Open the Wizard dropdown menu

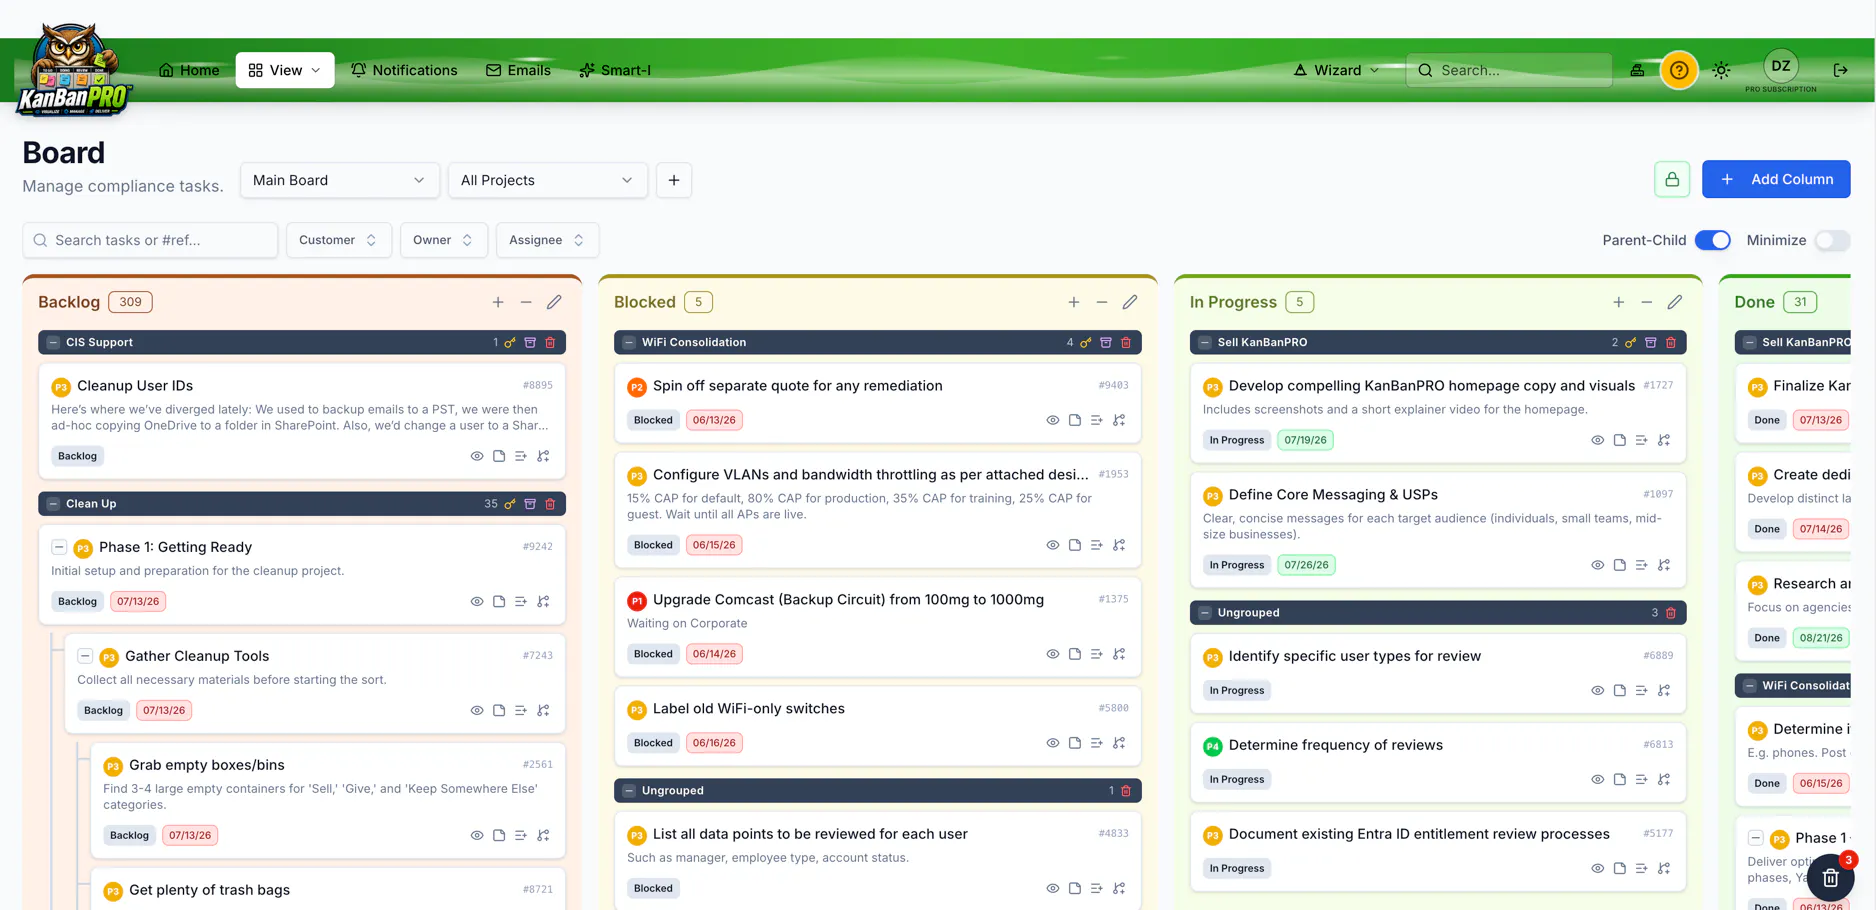(x=1337, y=70)
